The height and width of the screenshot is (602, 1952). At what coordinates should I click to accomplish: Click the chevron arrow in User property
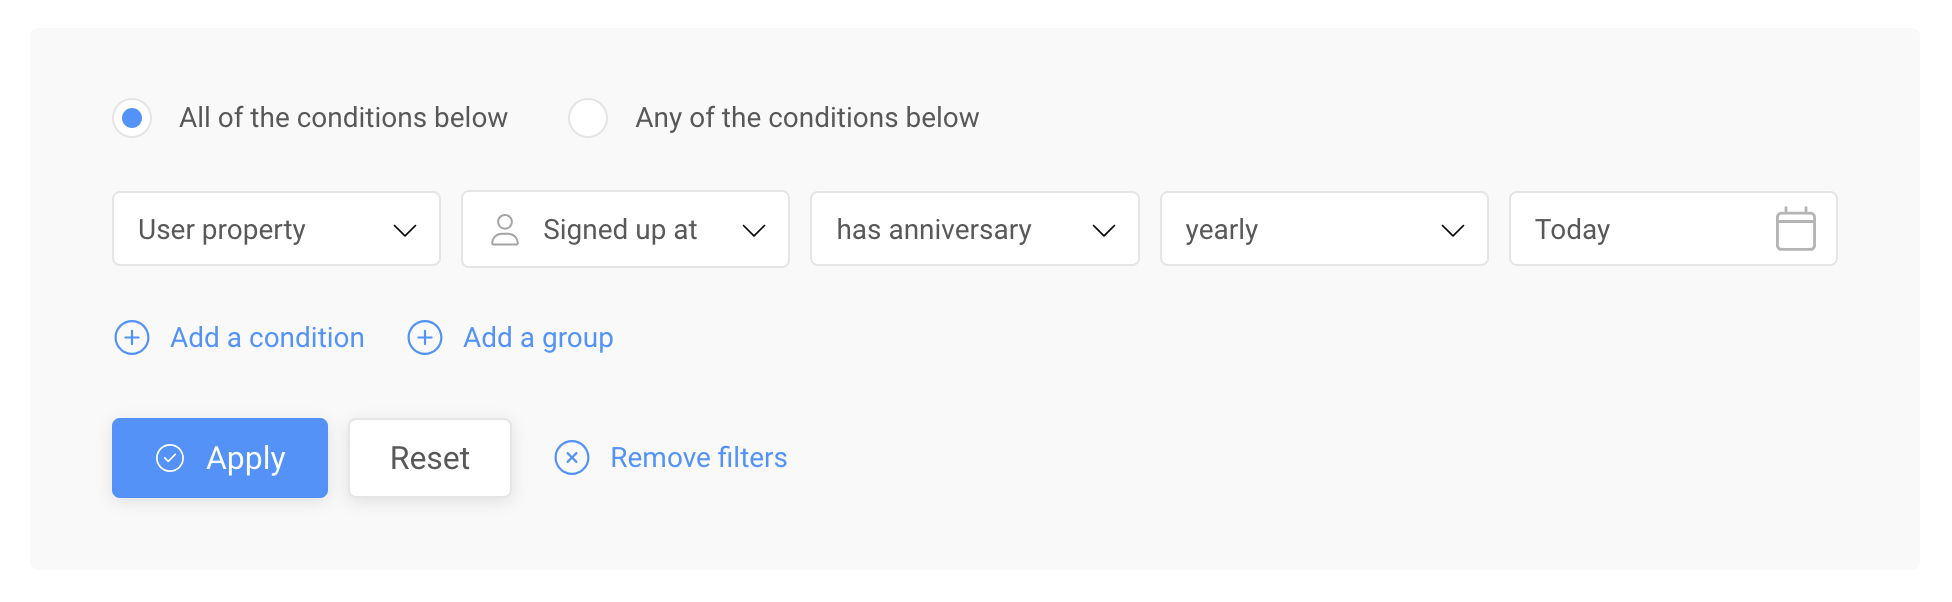(405, 231)
